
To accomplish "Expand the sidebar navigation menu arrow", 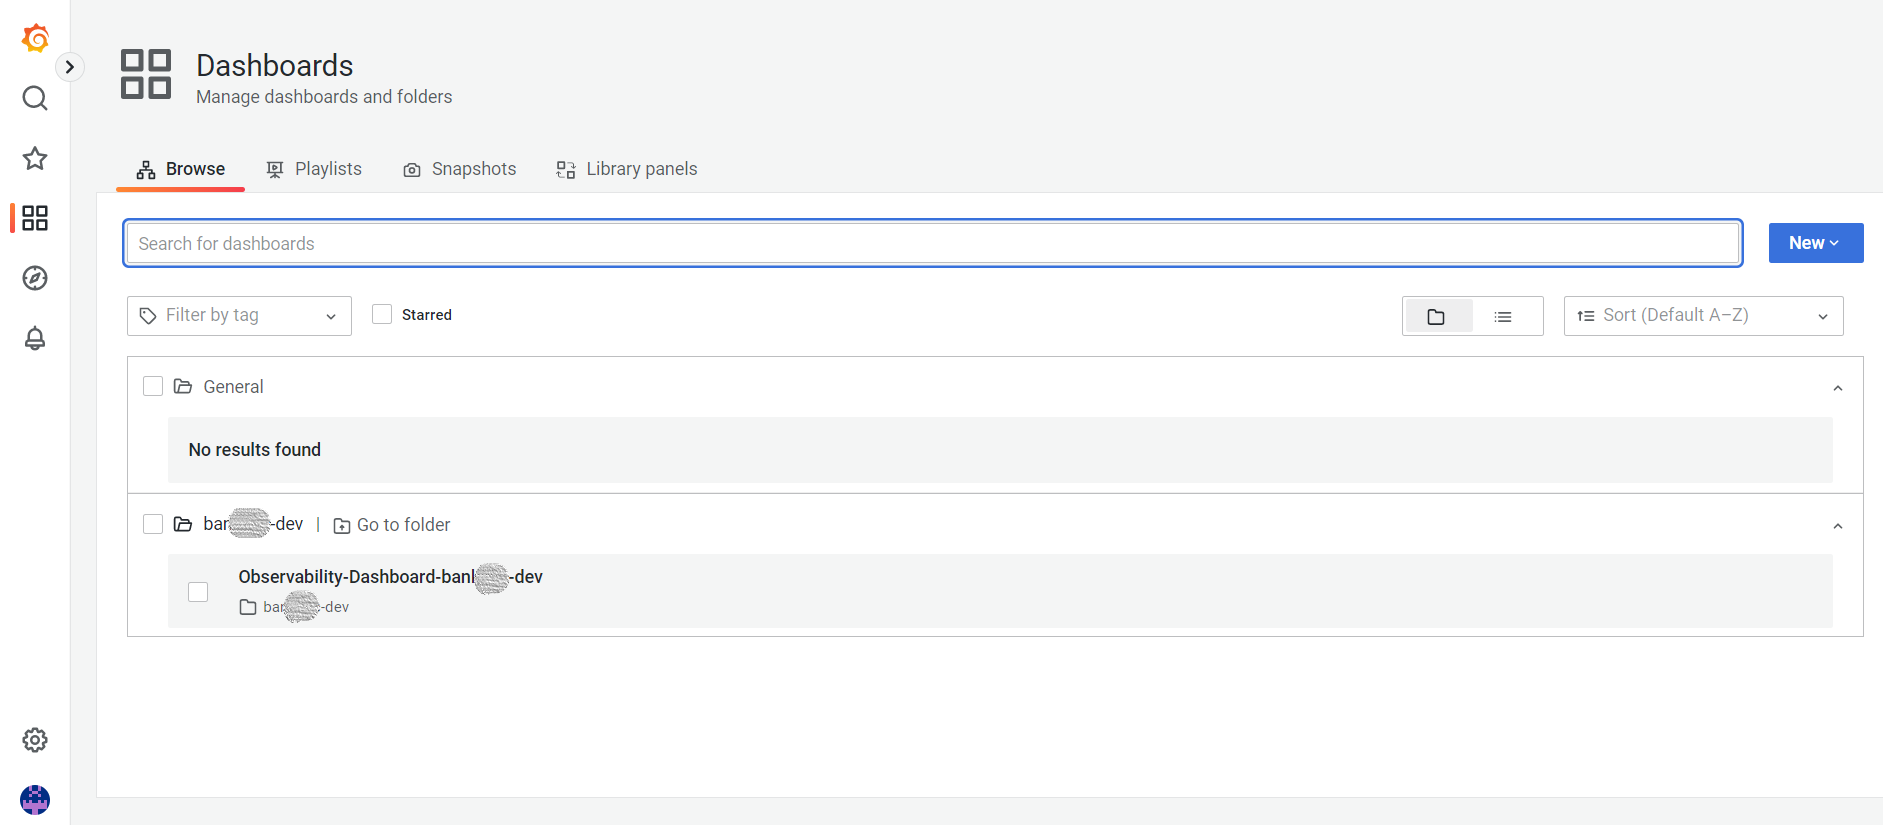I will 69,67.
